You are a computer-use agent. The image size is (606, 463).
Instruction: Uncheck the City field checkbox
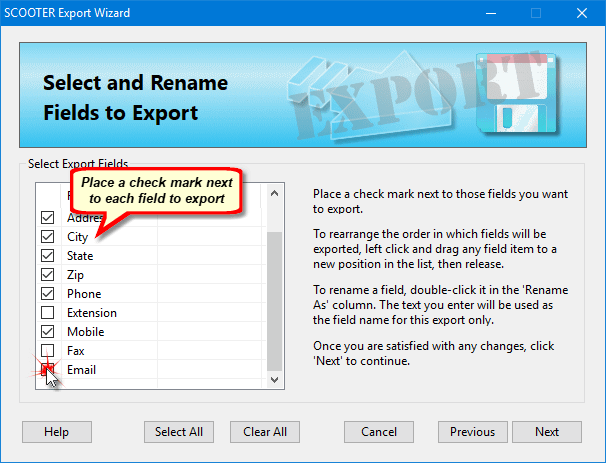[x=48, y=237]
